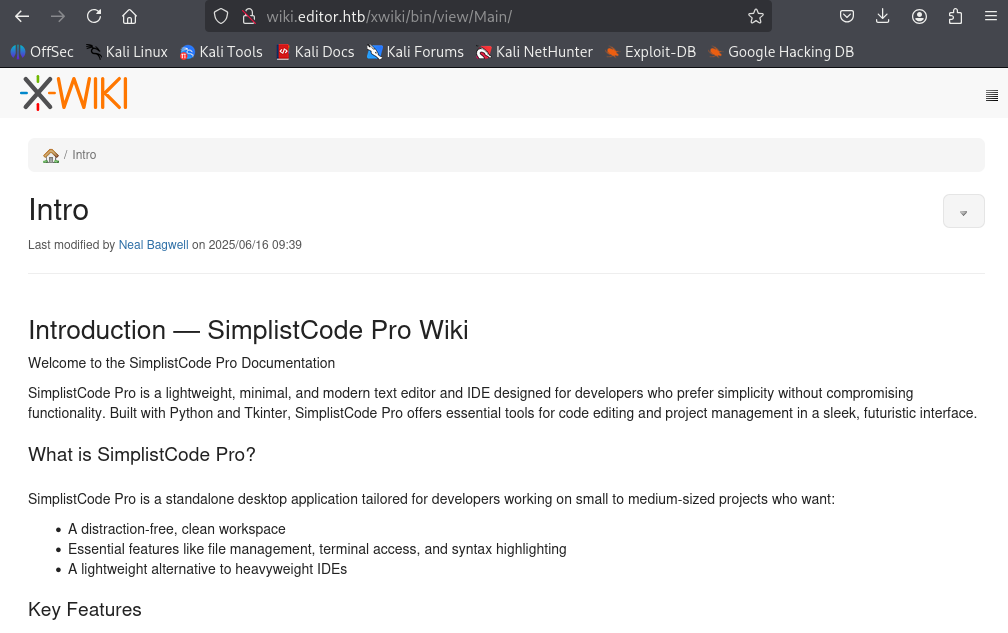The height and width of the screenshot is (633, 1008).
Task: Open the Neal Bagwell author link
Action: [x=153, y=245]
